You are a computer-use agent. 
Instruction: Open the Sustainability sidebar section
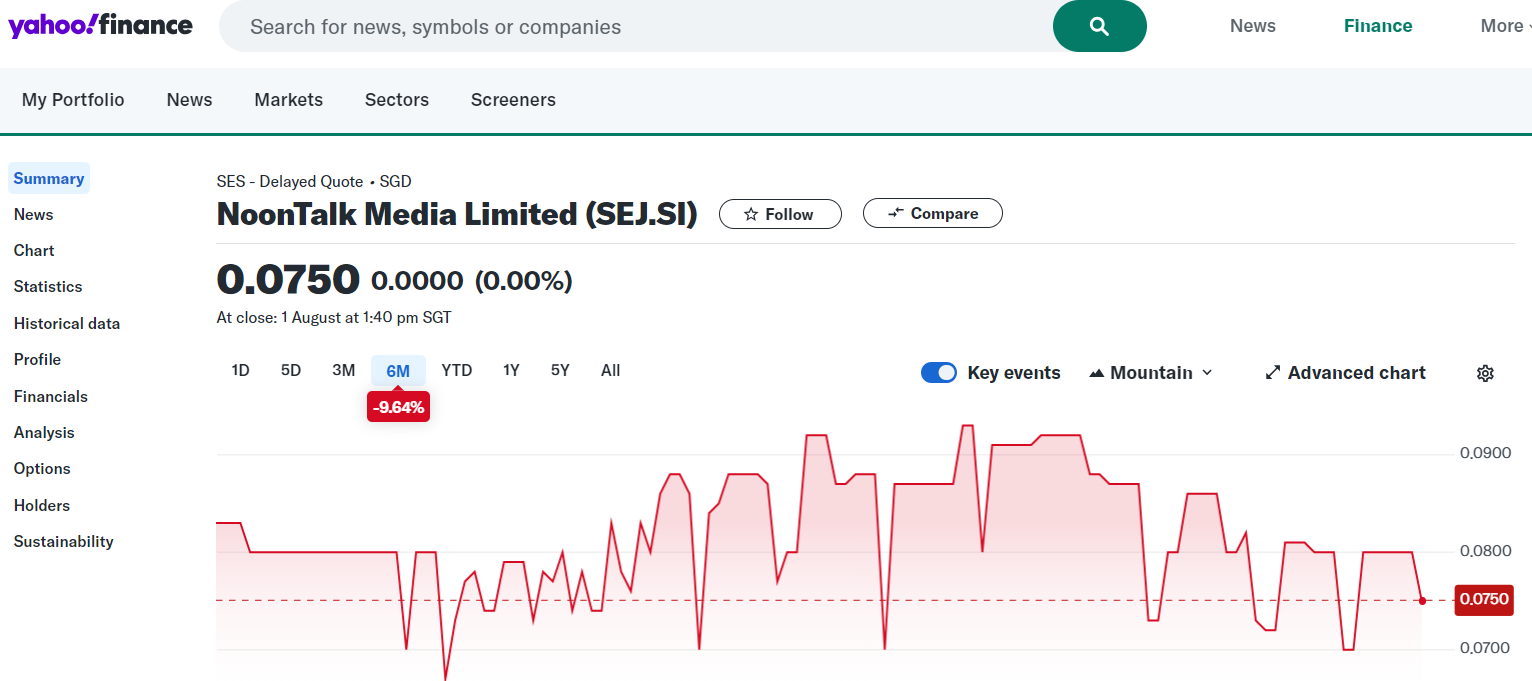(64, 542)
